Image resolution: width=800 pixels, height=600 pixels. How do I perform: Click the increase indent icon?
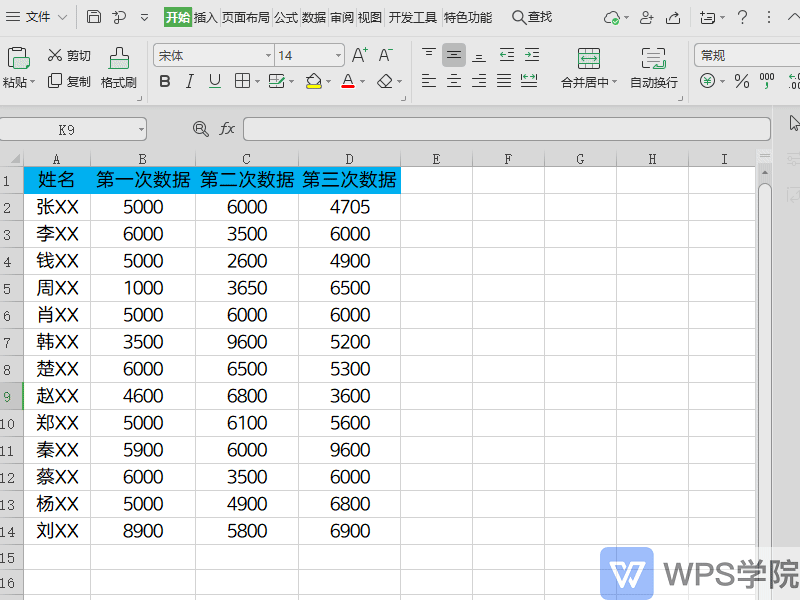(531, 55)
